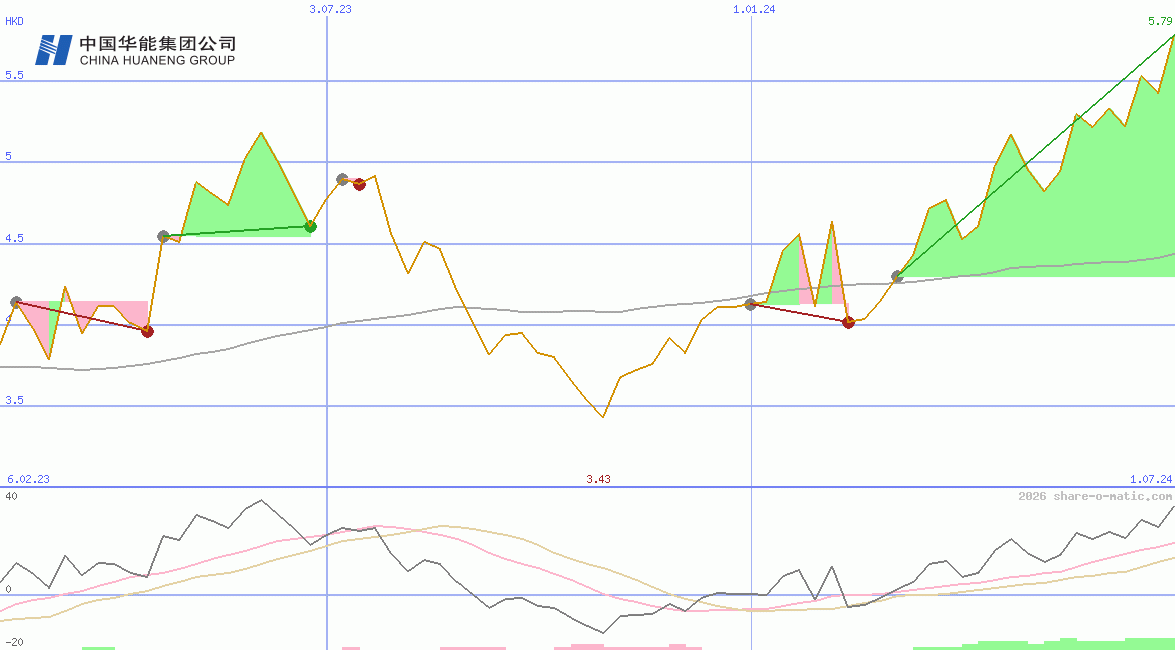Select the gray marker above 1.01.24 gridline
The width and height of the screenshot is (1175, 650).
[750, 305]
